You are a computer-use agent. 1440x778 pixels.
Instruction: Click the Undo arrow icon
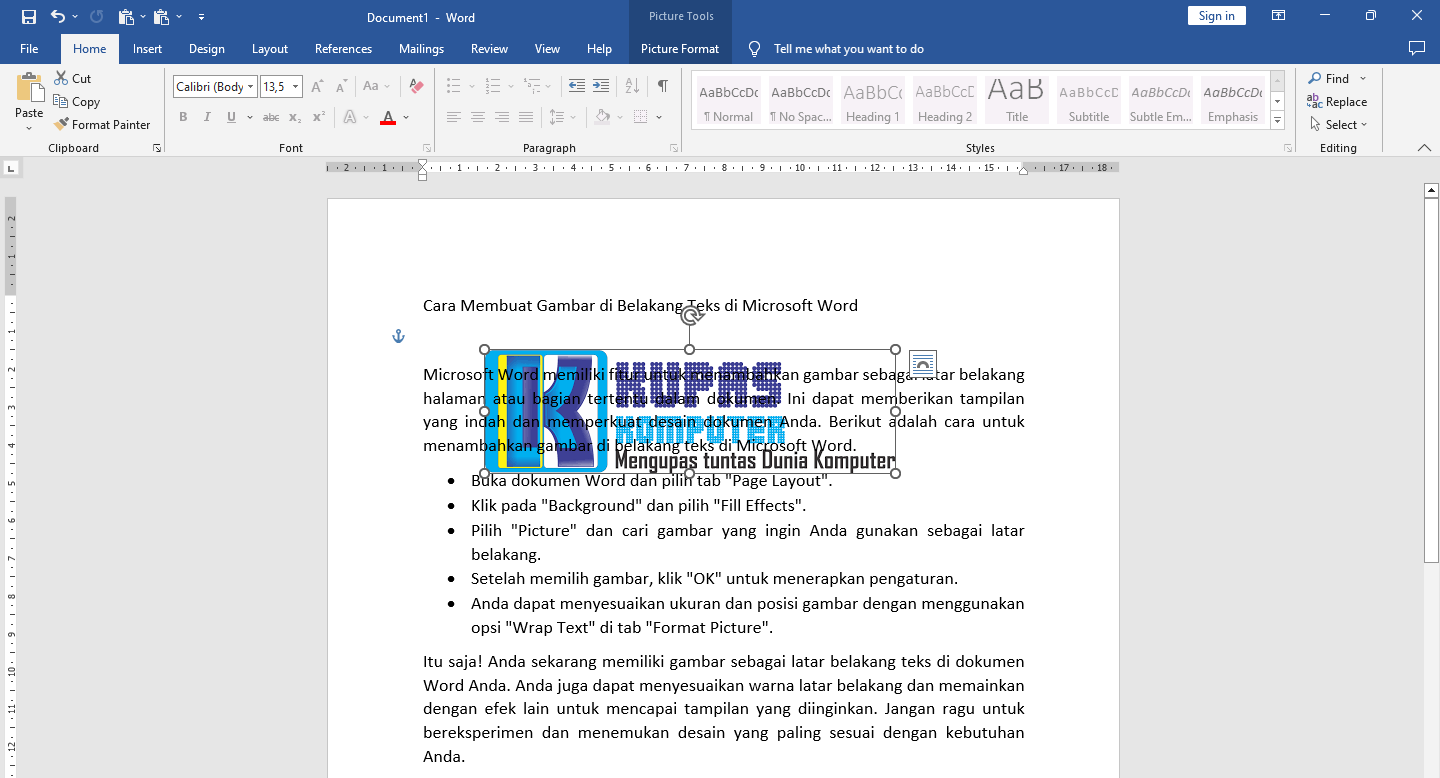(x=57, y=17)
